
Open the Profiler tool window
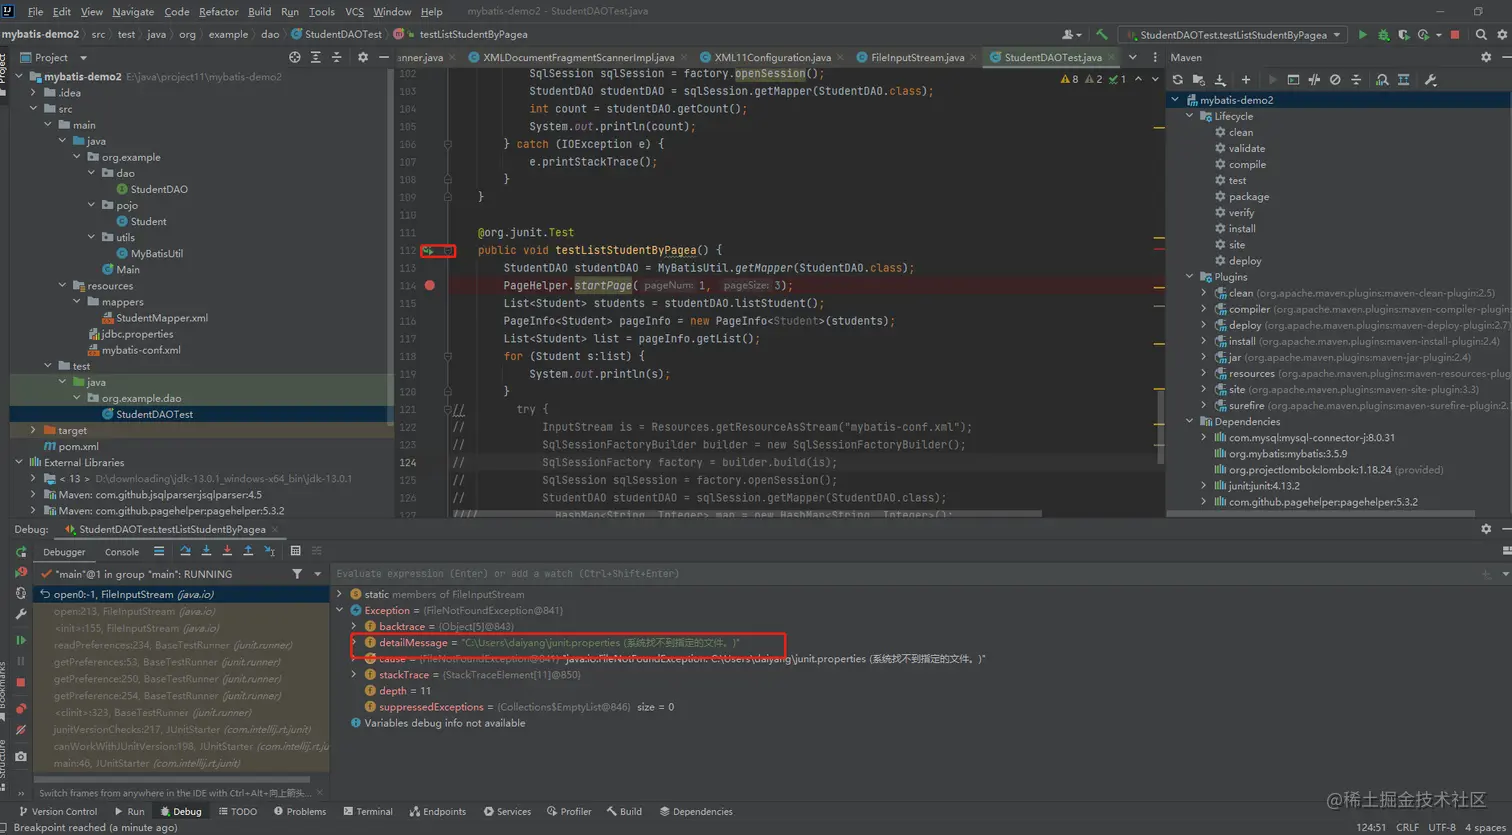coord(569,811)
